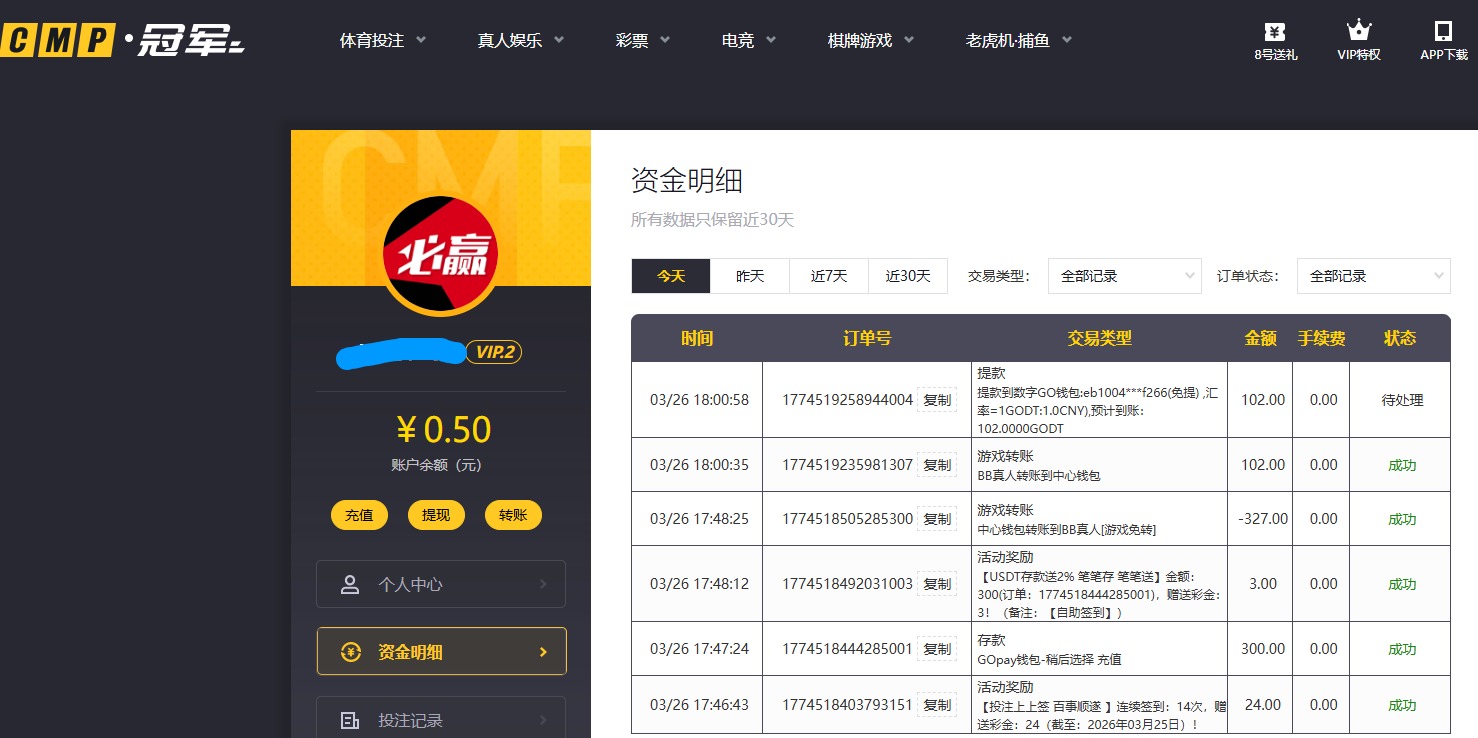Click the 提现 withdraw button
1478x738 pixels.
pos(436,515)
